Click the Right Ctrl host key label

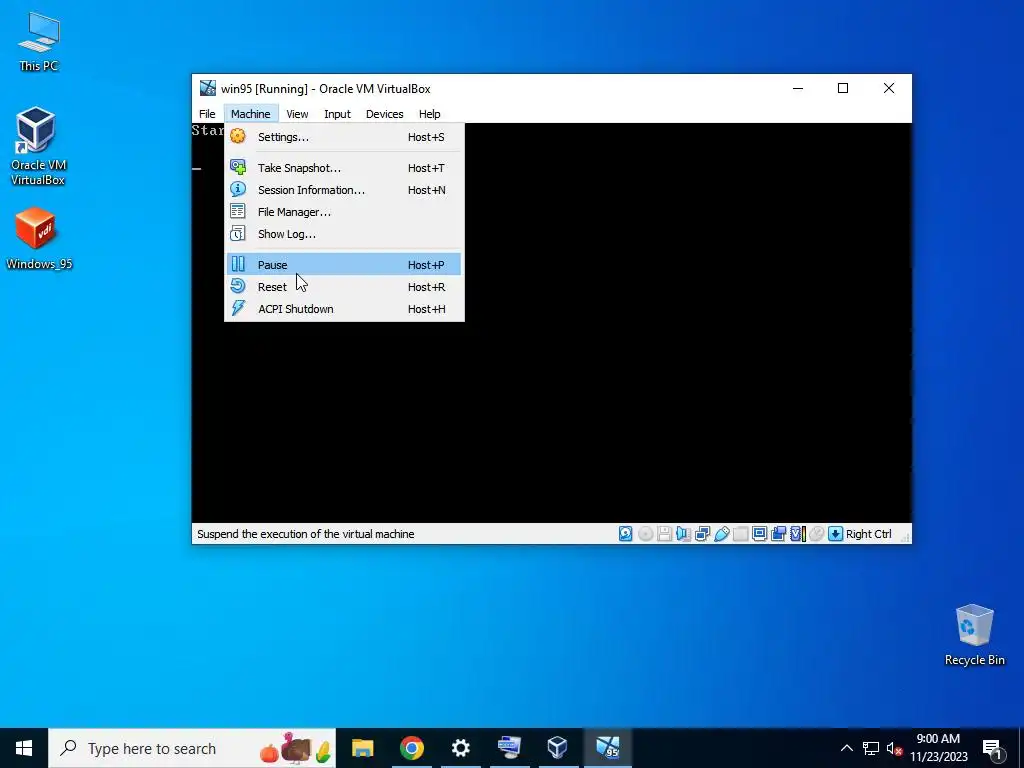[x=868, y=534]
